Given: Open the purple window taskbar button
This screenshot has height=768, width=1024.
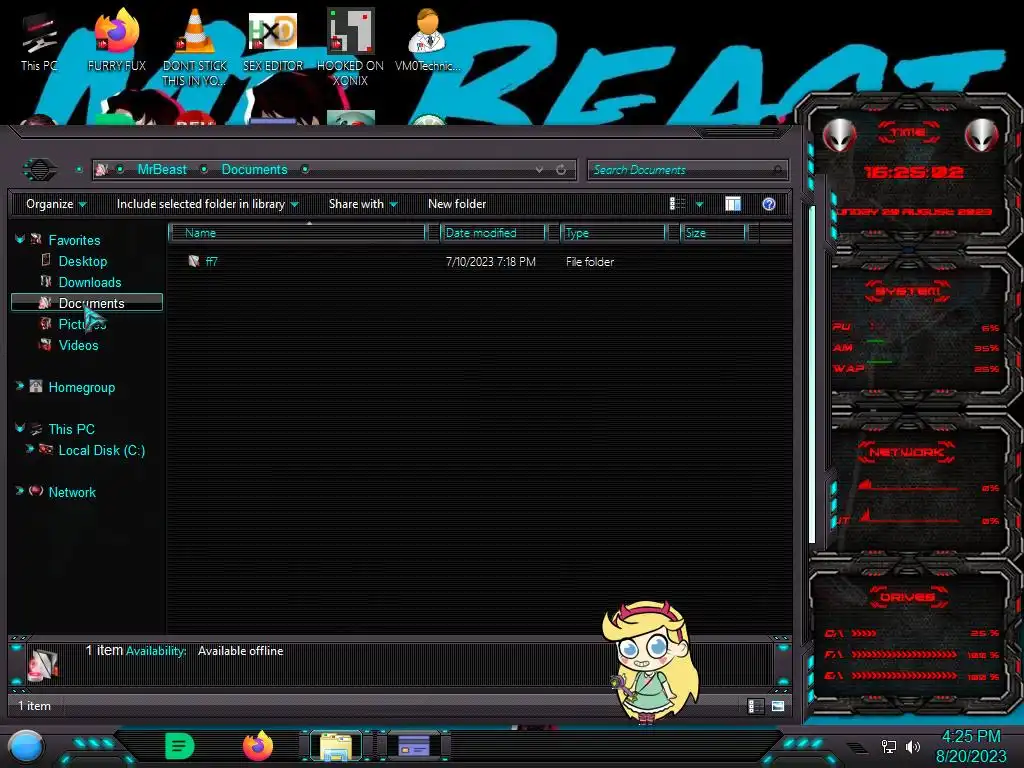Looking at the screenshot, I should (414, 746).
